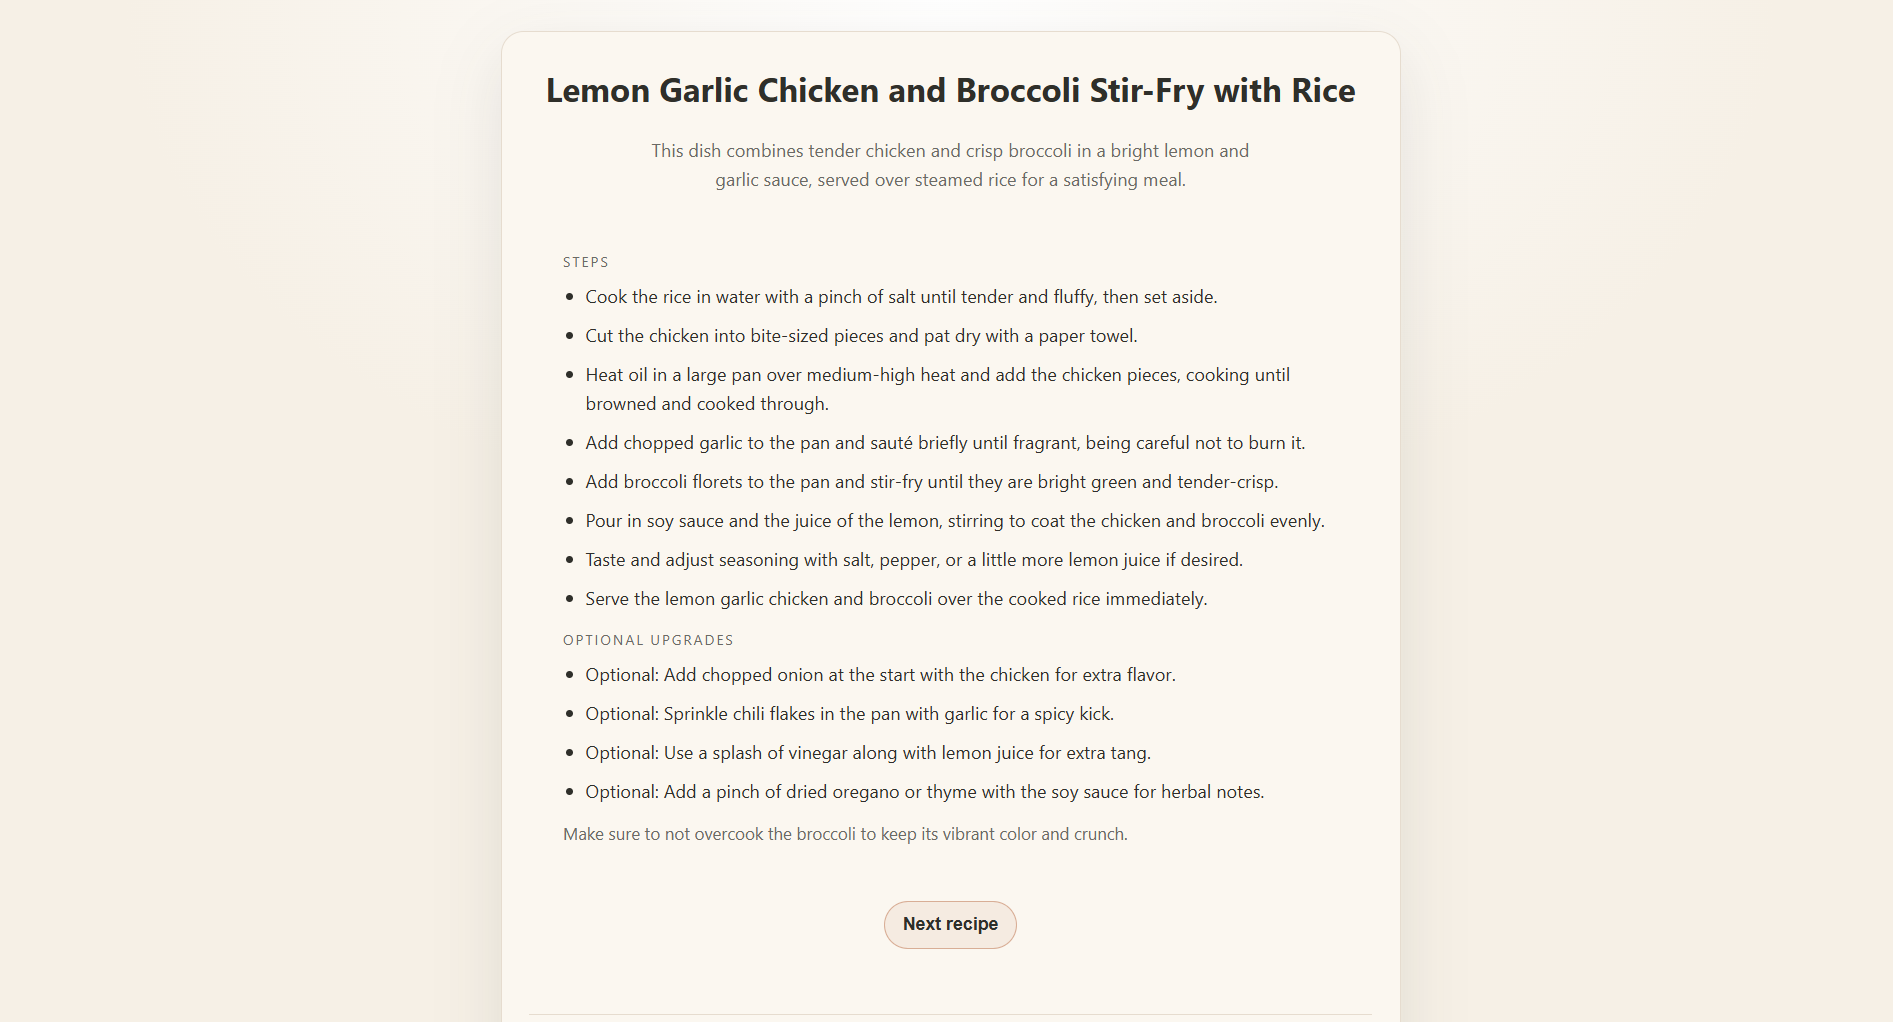
Task: Select the step about heating oil in pan
Action: [x=937, y=389]
